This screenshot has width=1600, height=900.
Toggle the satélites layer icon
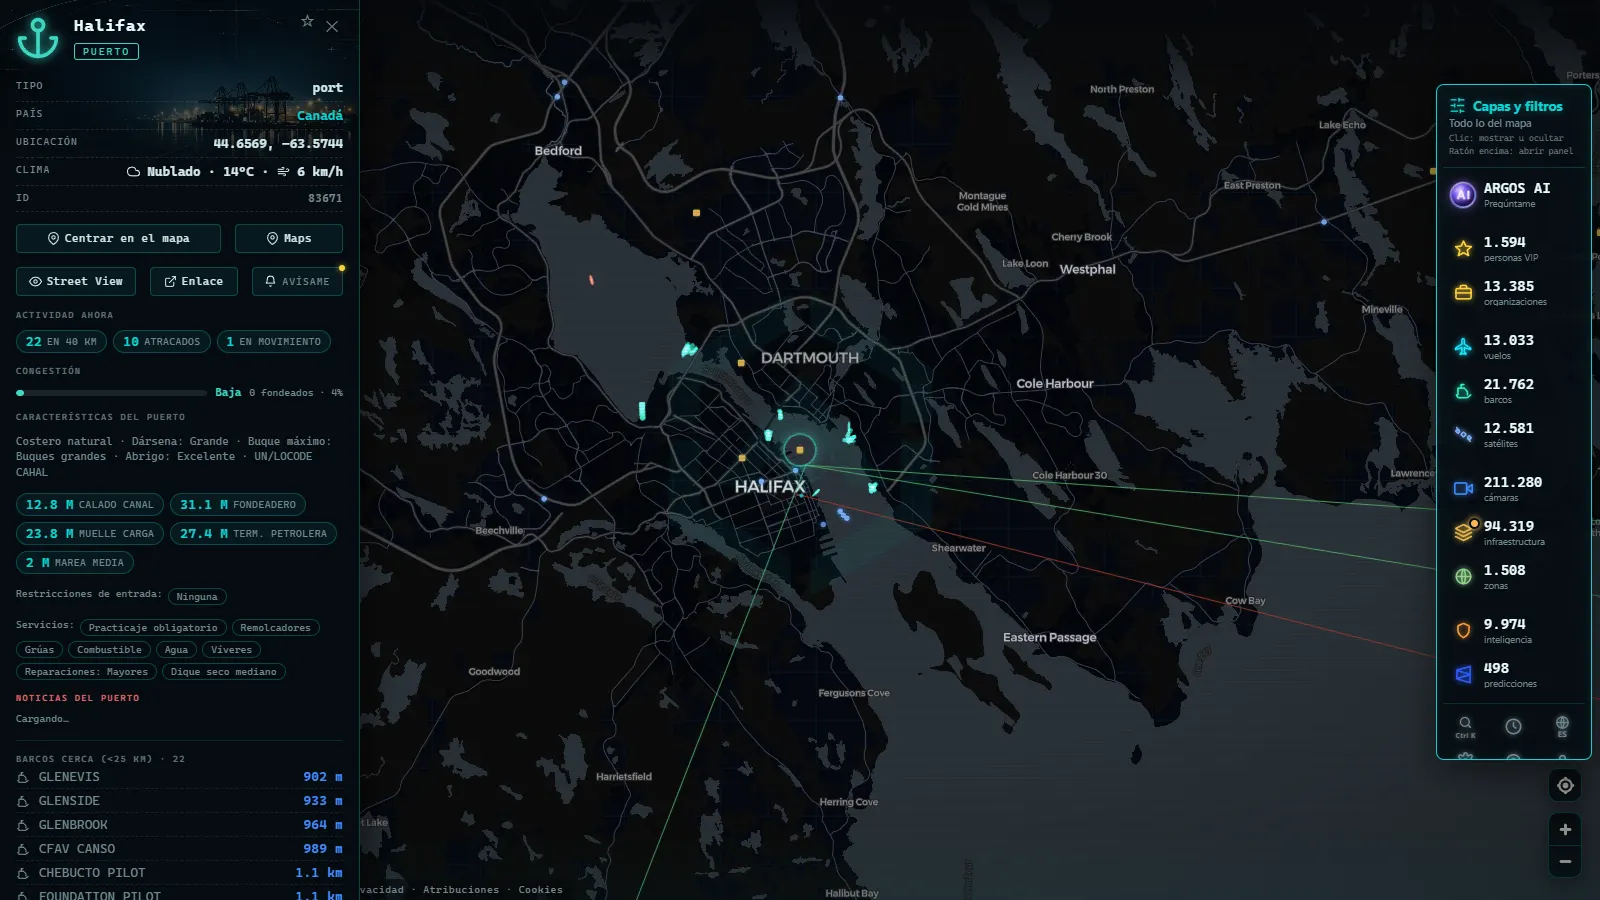coord(1463,435)
